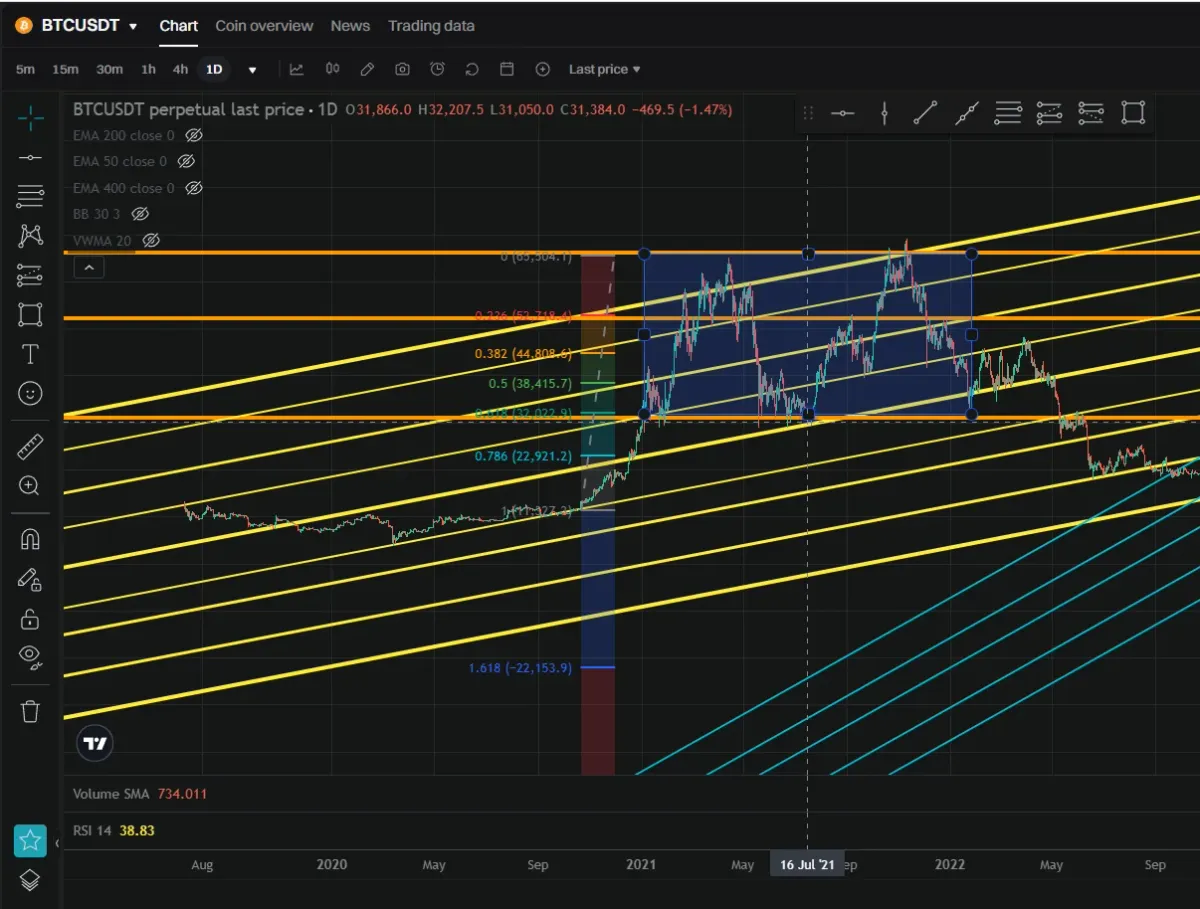Open the long/short position tool in left sidebar
This screenshot has height=909, width=1200.
click(x=30, y=275)
